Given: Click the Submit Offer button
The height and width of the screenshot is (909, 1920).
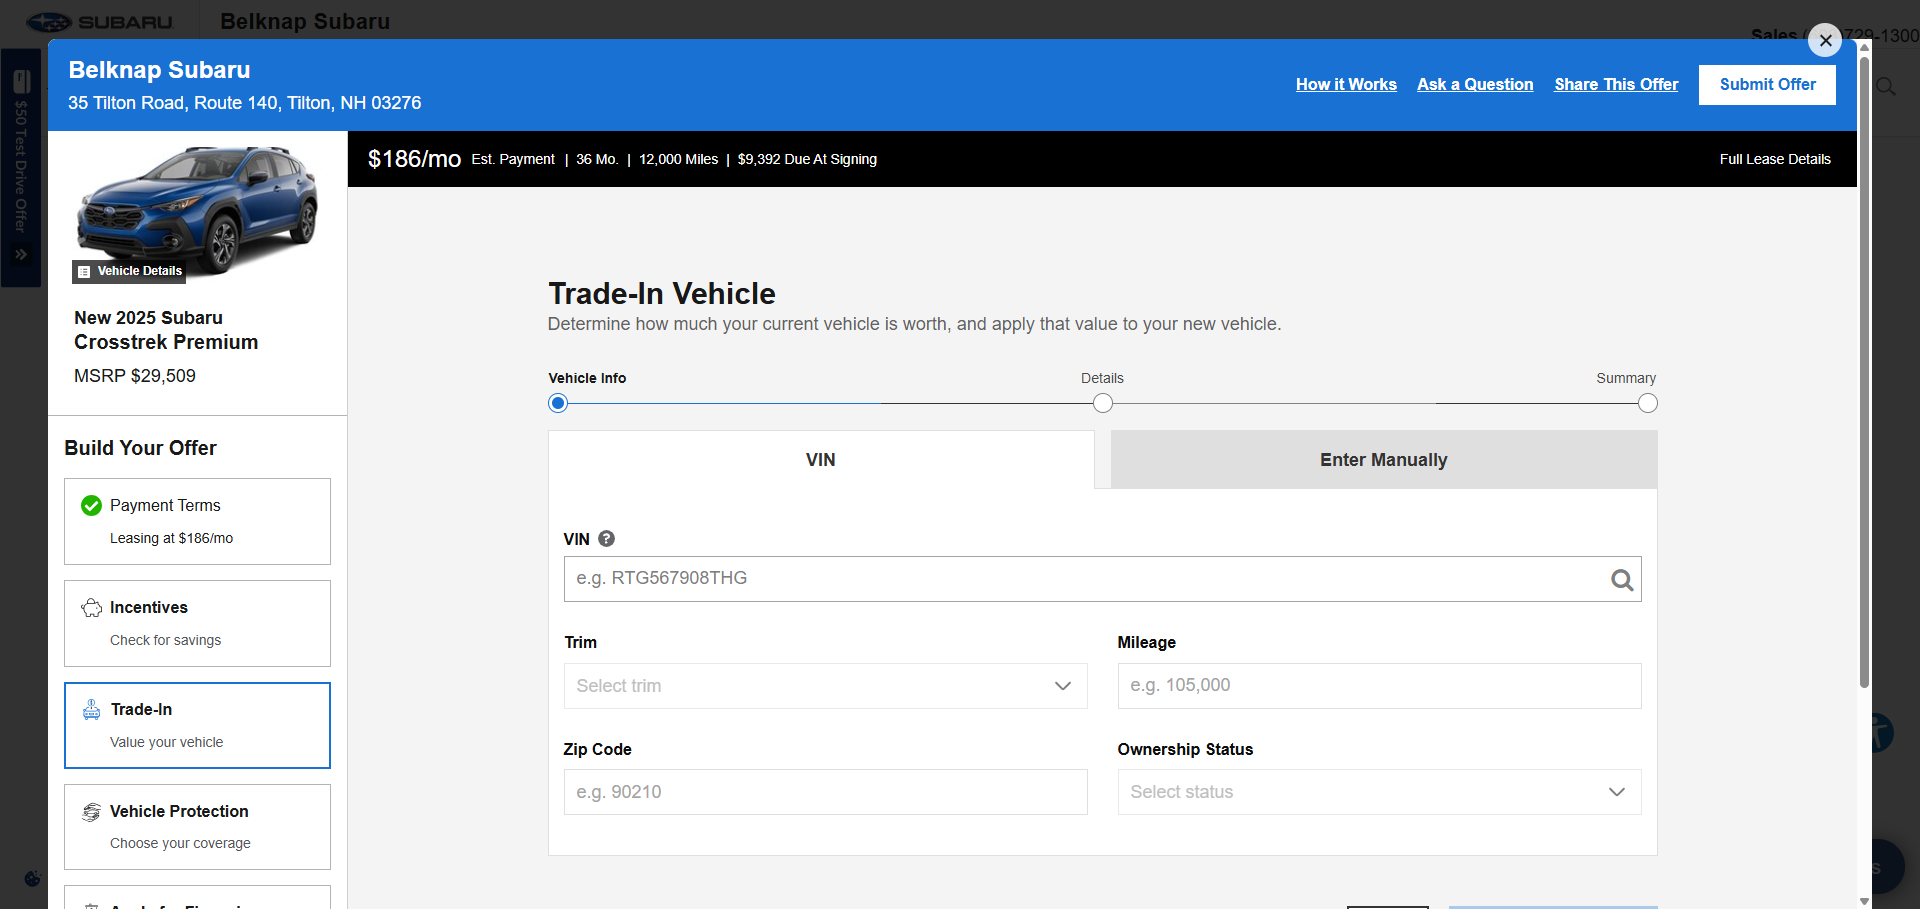Looking at the screenshot, I should 1767,85.
